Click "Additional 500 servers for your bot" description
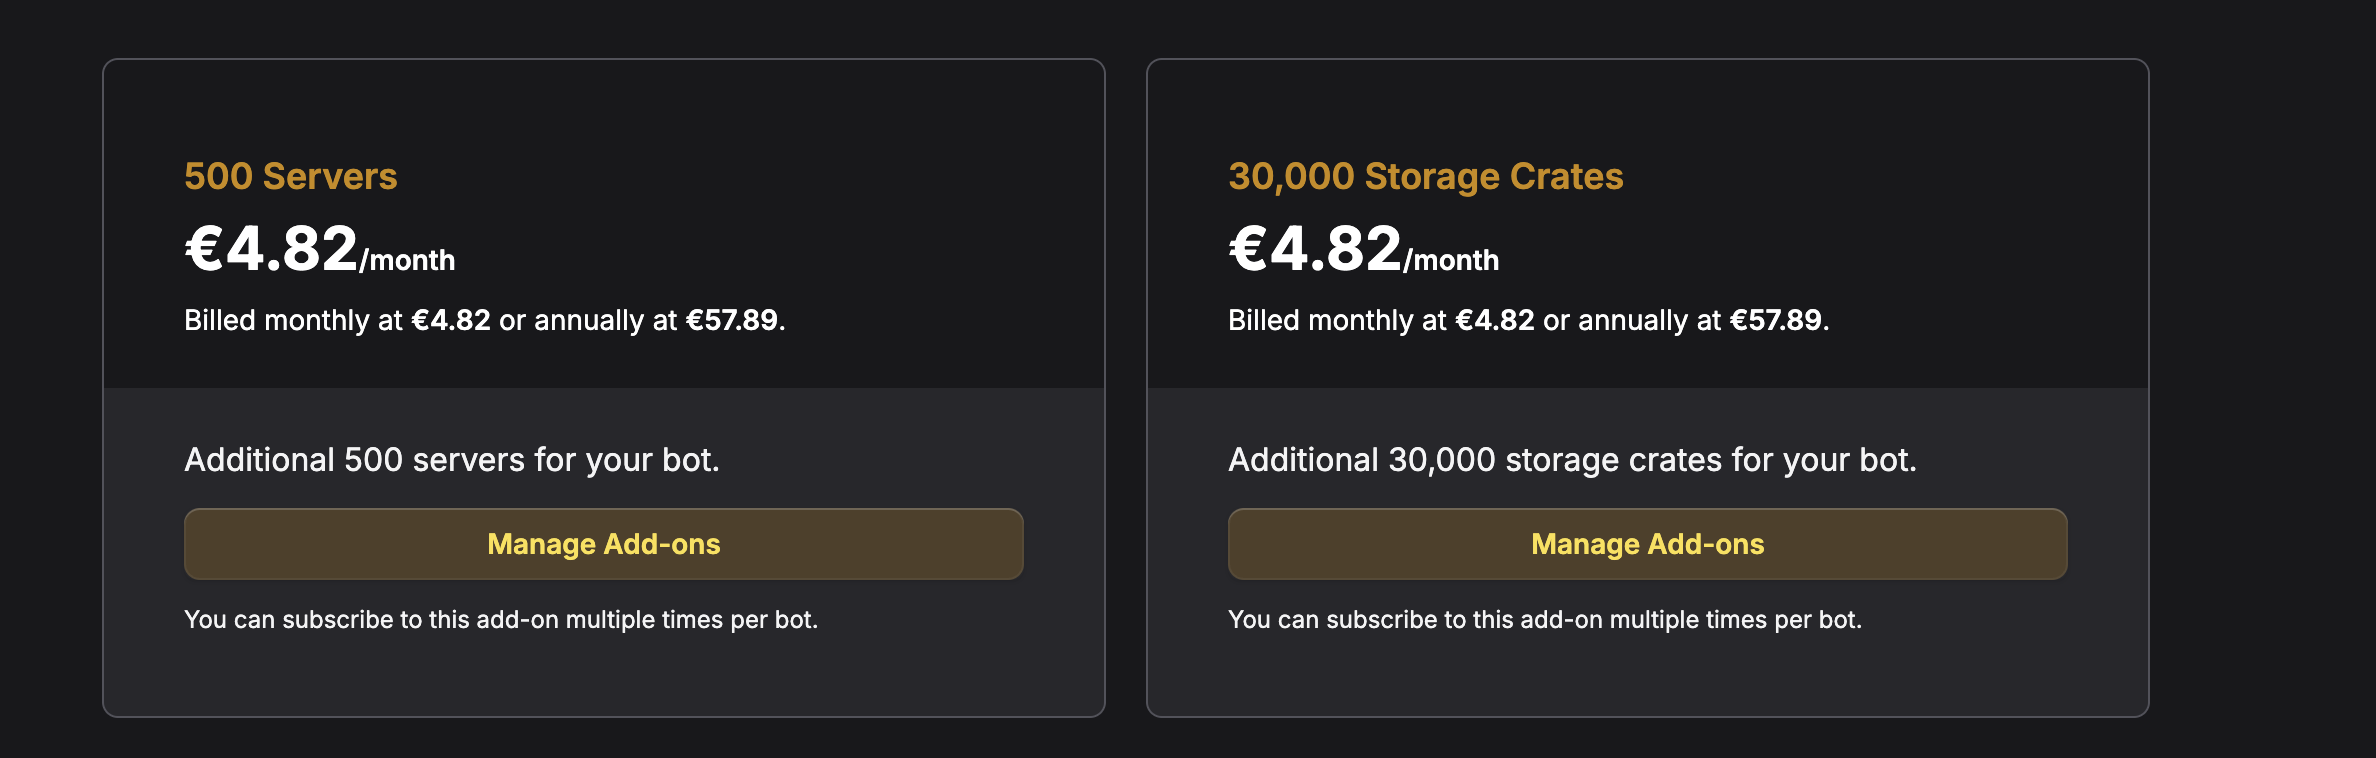The image size is (2376, 758). [452, 460]
